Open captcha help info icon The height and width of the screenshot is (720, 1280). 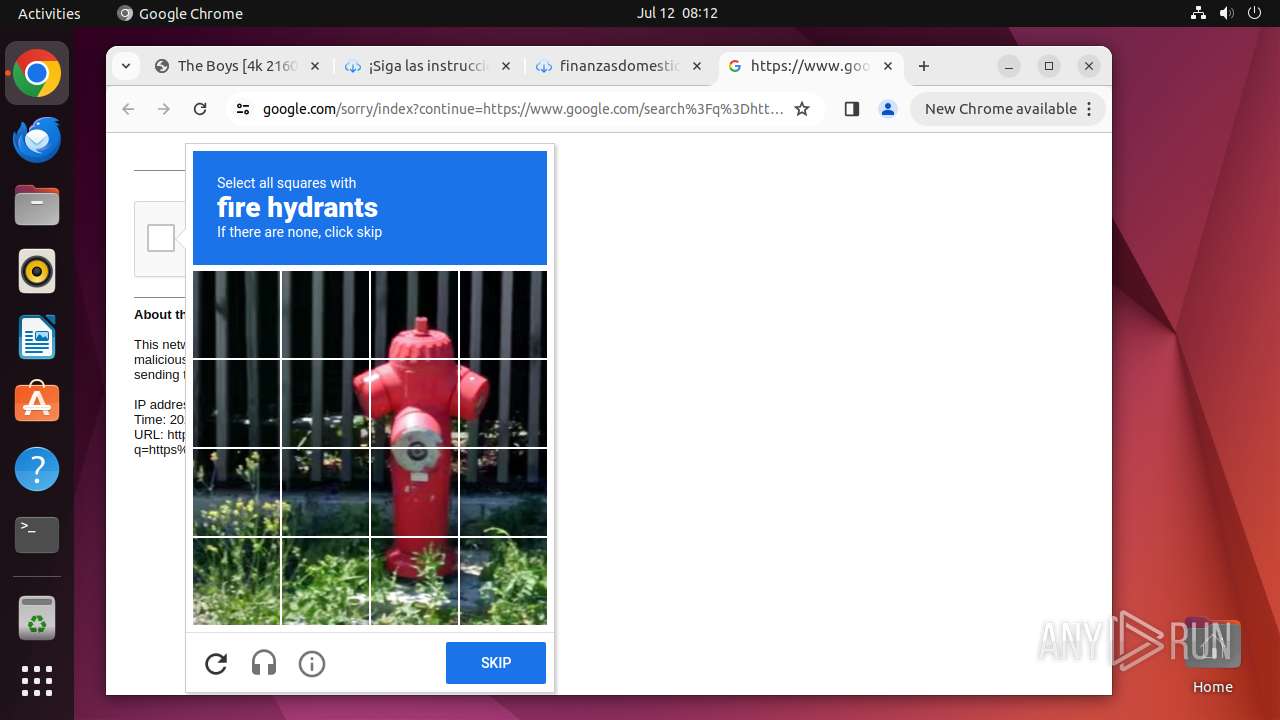(x=312, y=663)
